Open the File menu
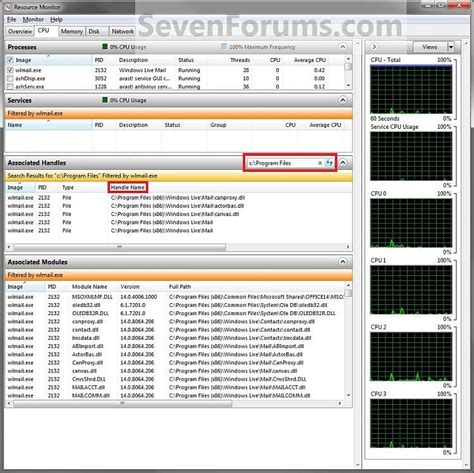This screenshot has height=473, width=474. click(x=11, y=19)
